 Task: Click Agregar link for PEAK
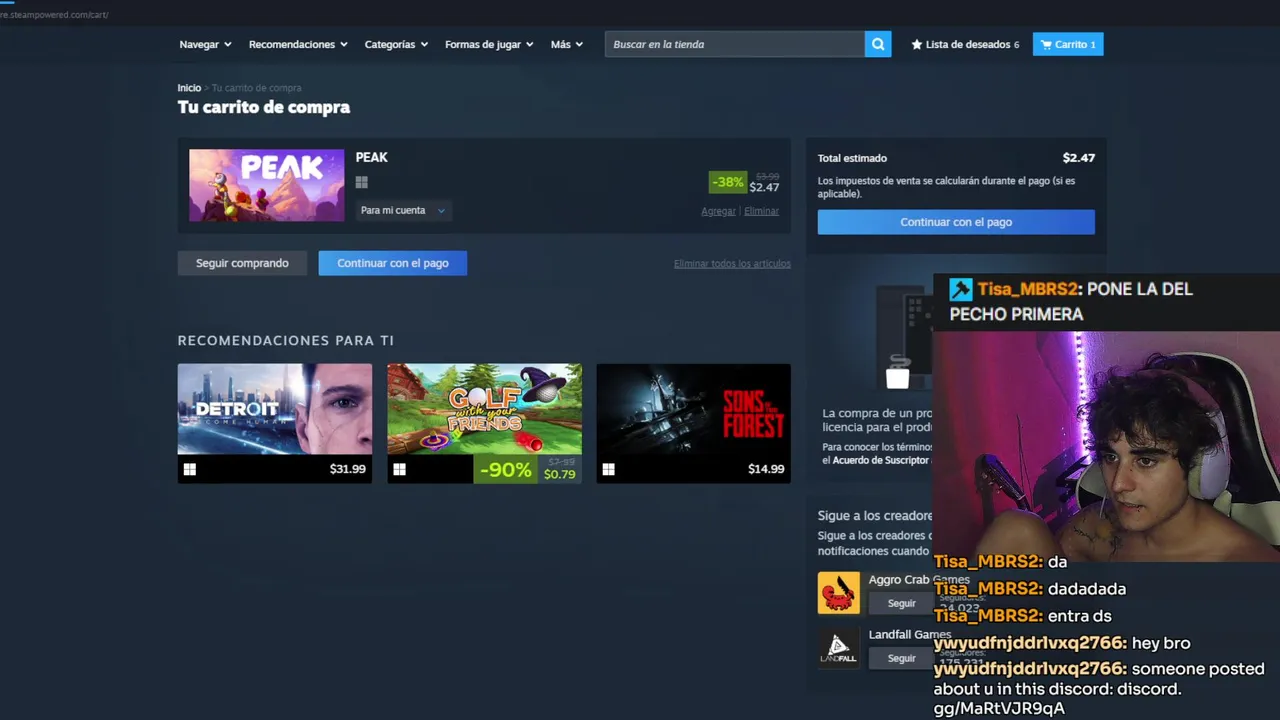click(718, 211)
